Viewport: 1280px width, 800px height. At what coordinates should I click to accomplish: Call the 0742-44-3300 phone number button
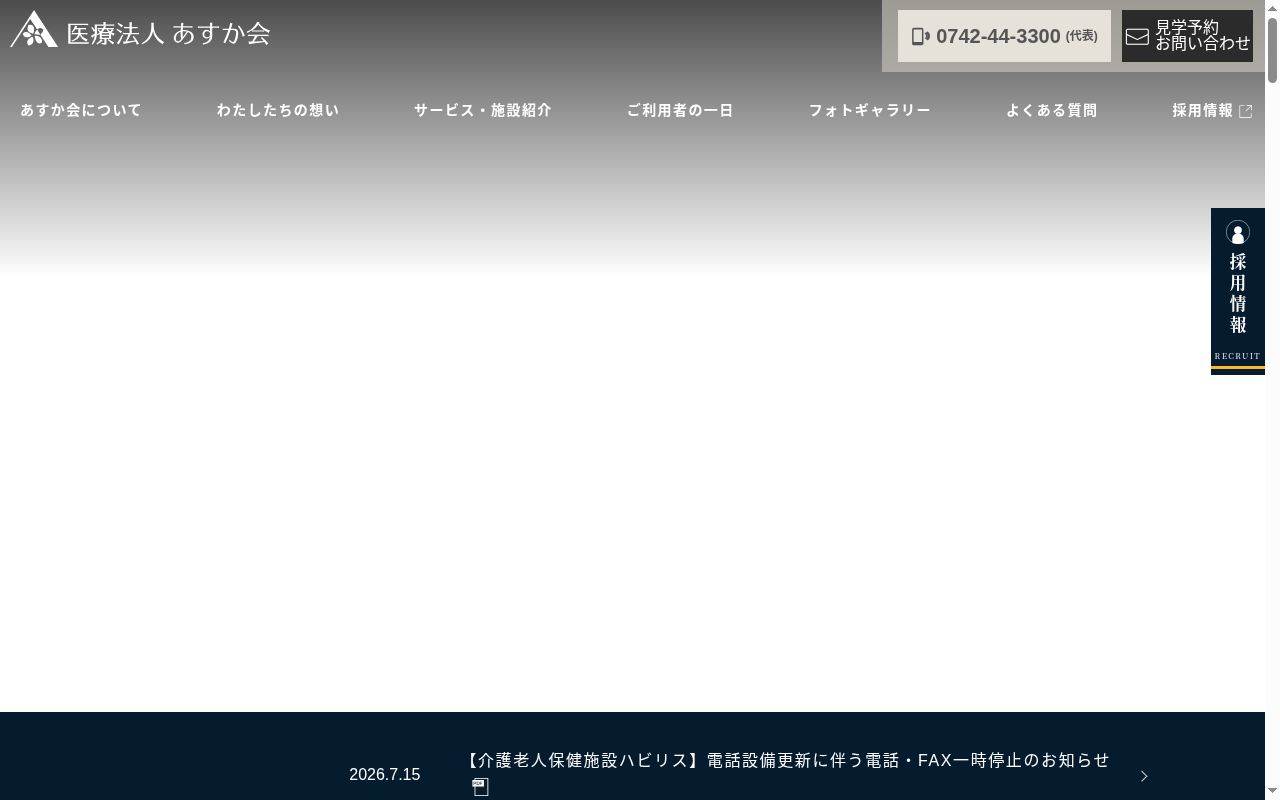tap(1004, 36)
